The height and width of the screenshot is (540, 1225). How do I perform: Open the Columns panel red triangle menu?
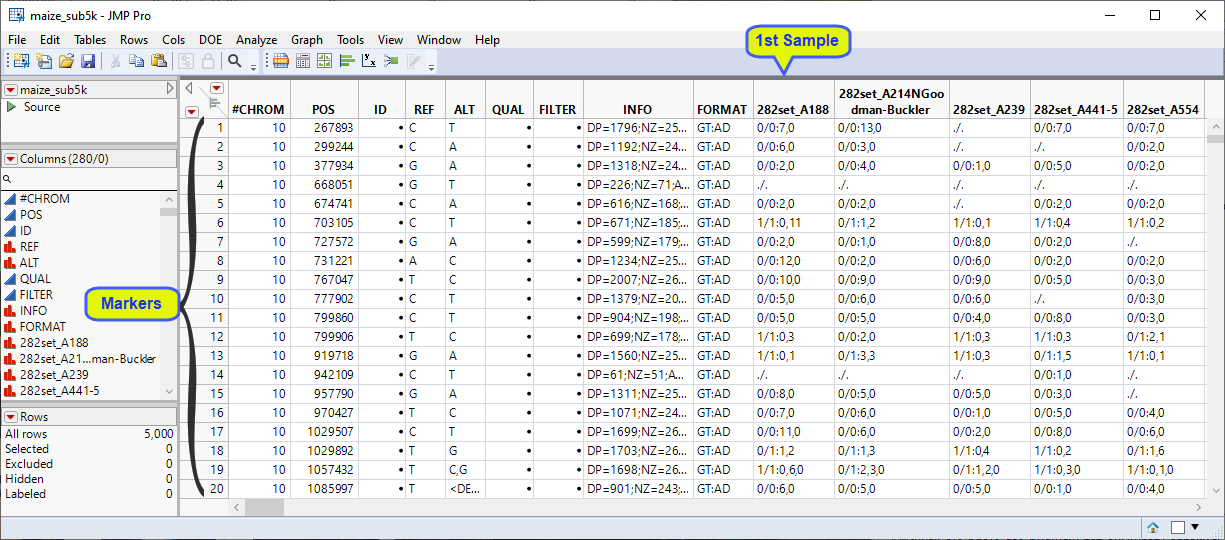[11, 159]
